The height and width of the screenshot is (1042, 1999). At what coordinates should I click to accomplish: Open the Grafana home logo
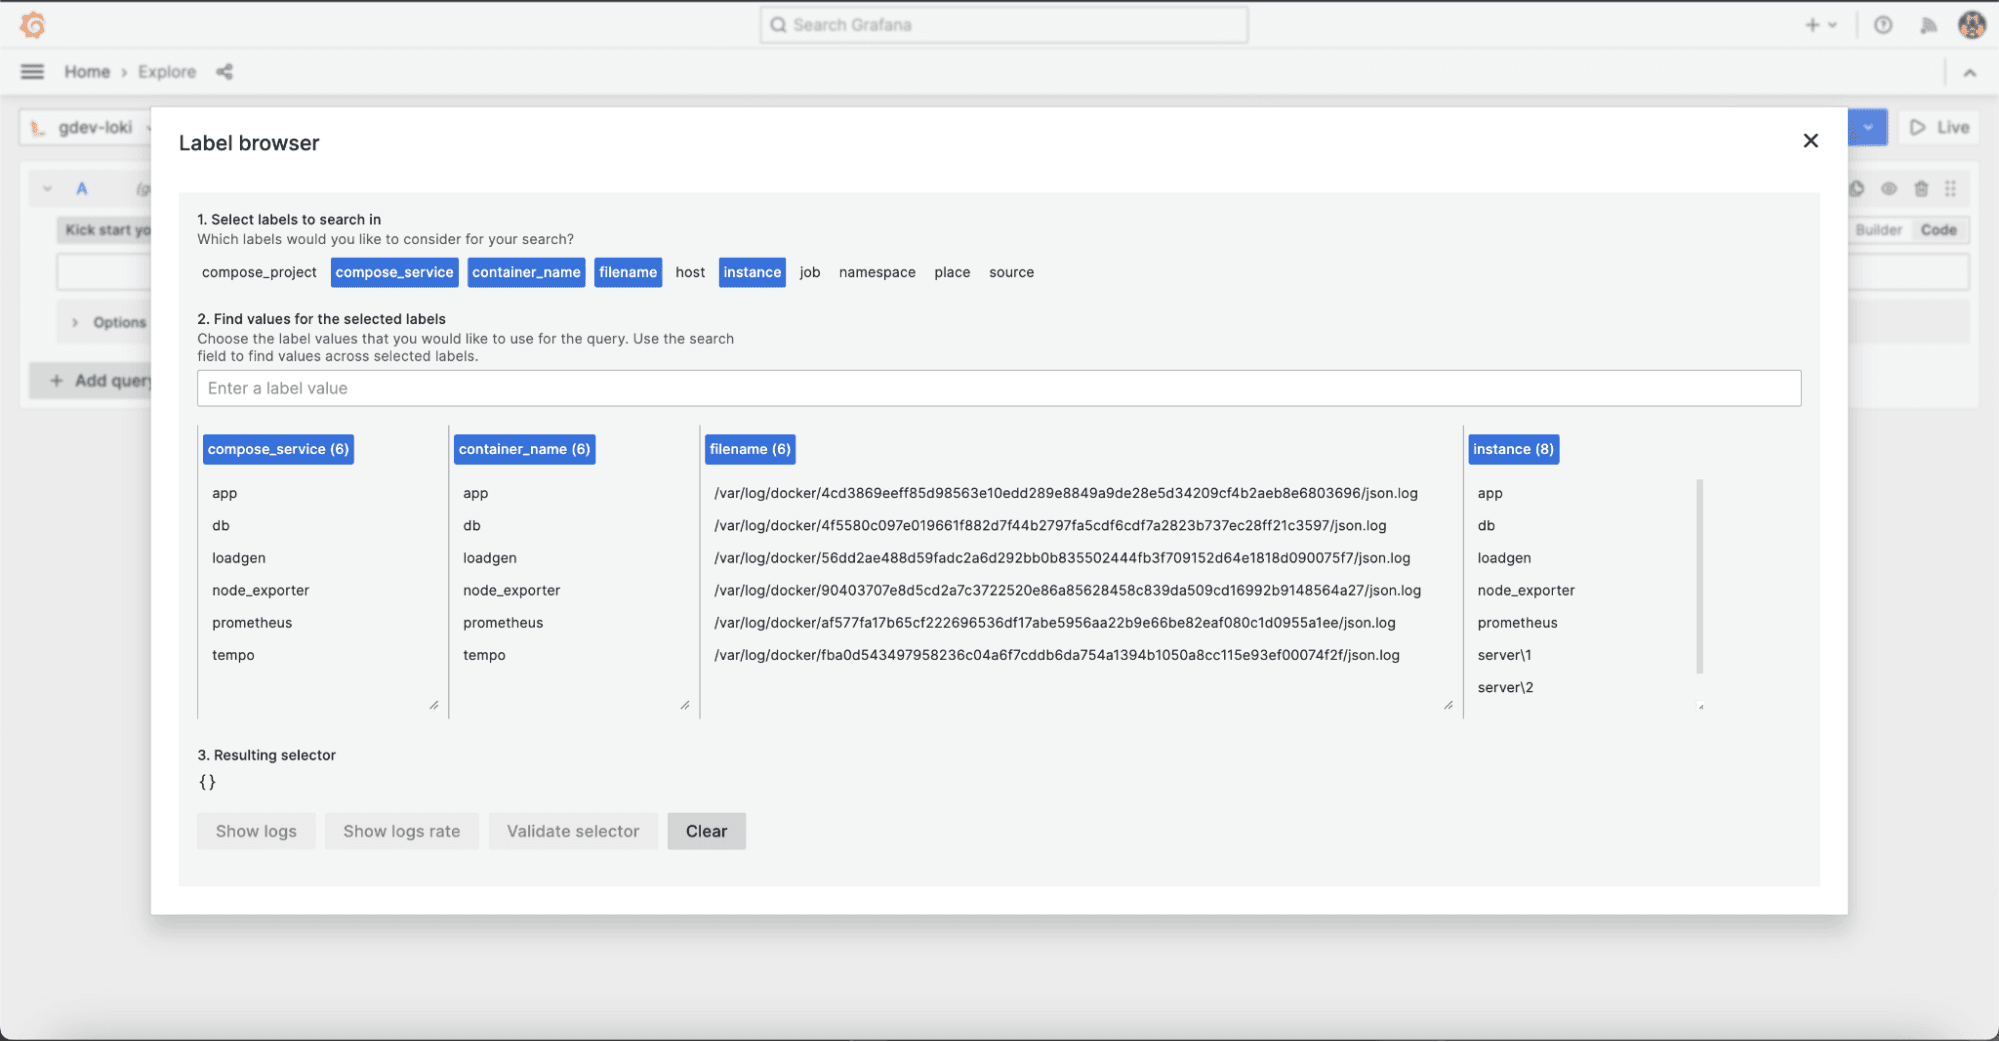(32, 24)
